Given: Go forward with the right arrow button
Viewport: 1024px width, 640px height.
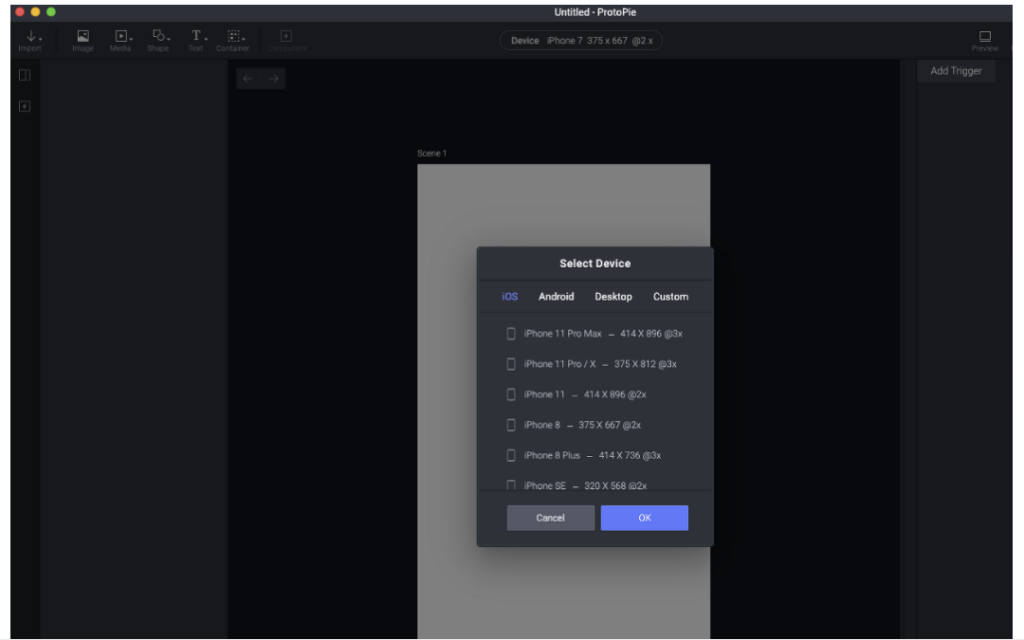Looking at the screenshot, I should (274, 79).
